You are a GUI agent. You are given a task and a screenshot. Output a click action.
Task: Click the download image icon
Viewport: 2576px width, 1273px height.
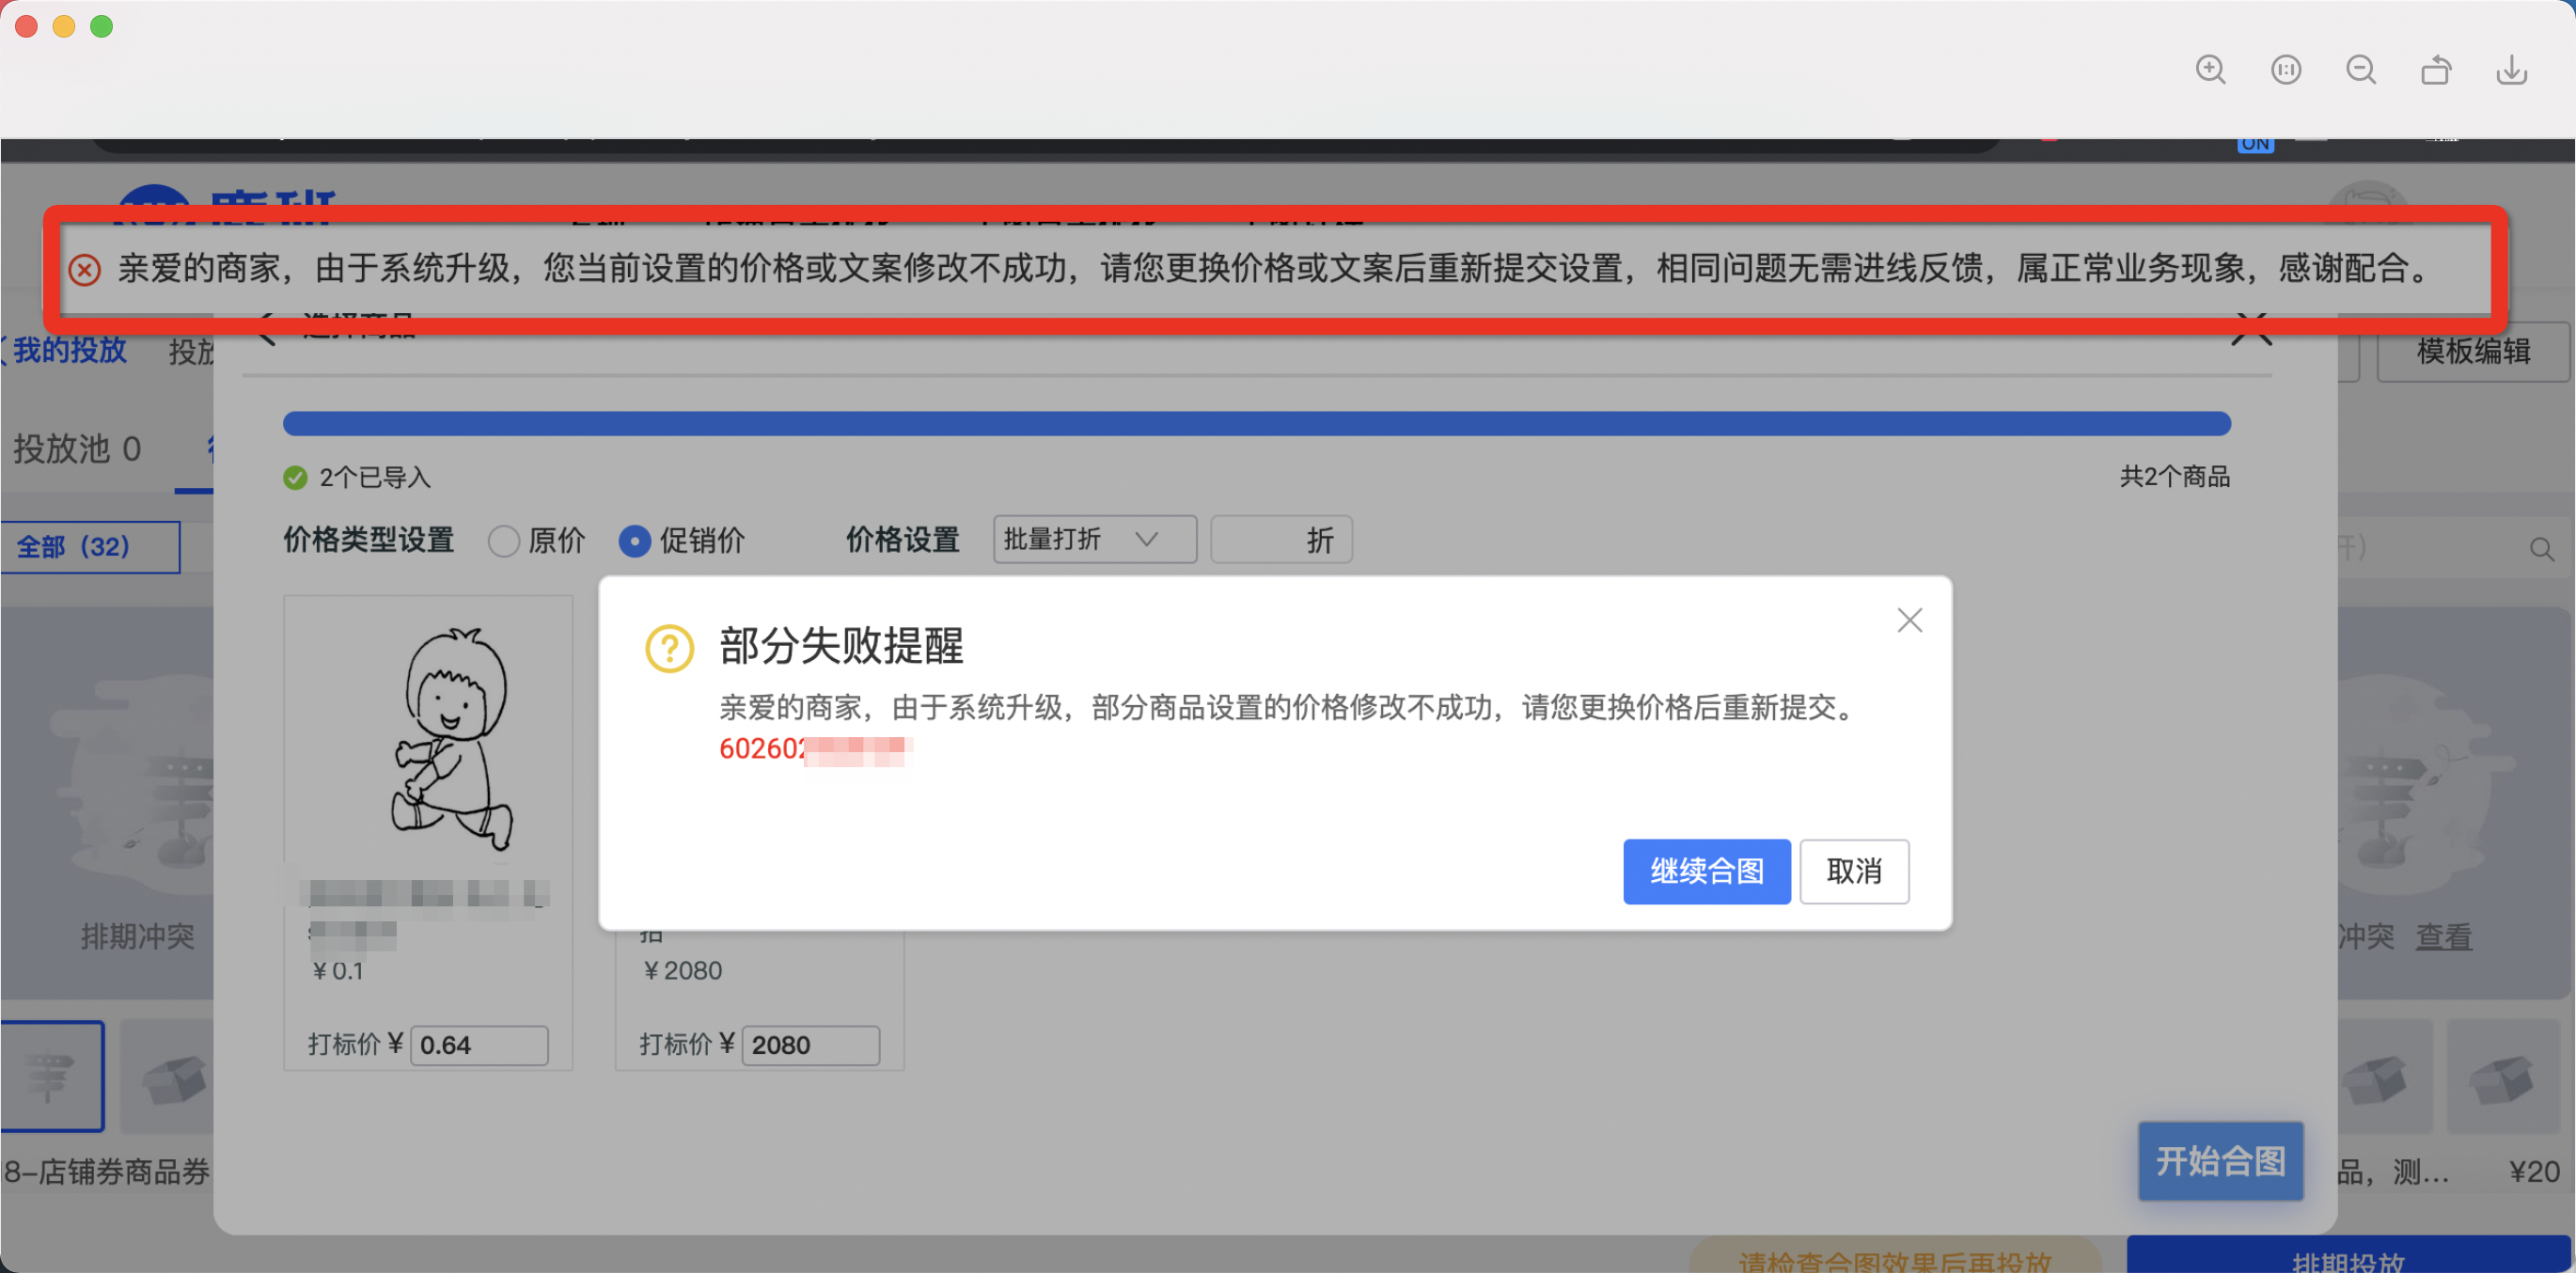tap(2512, 70)
